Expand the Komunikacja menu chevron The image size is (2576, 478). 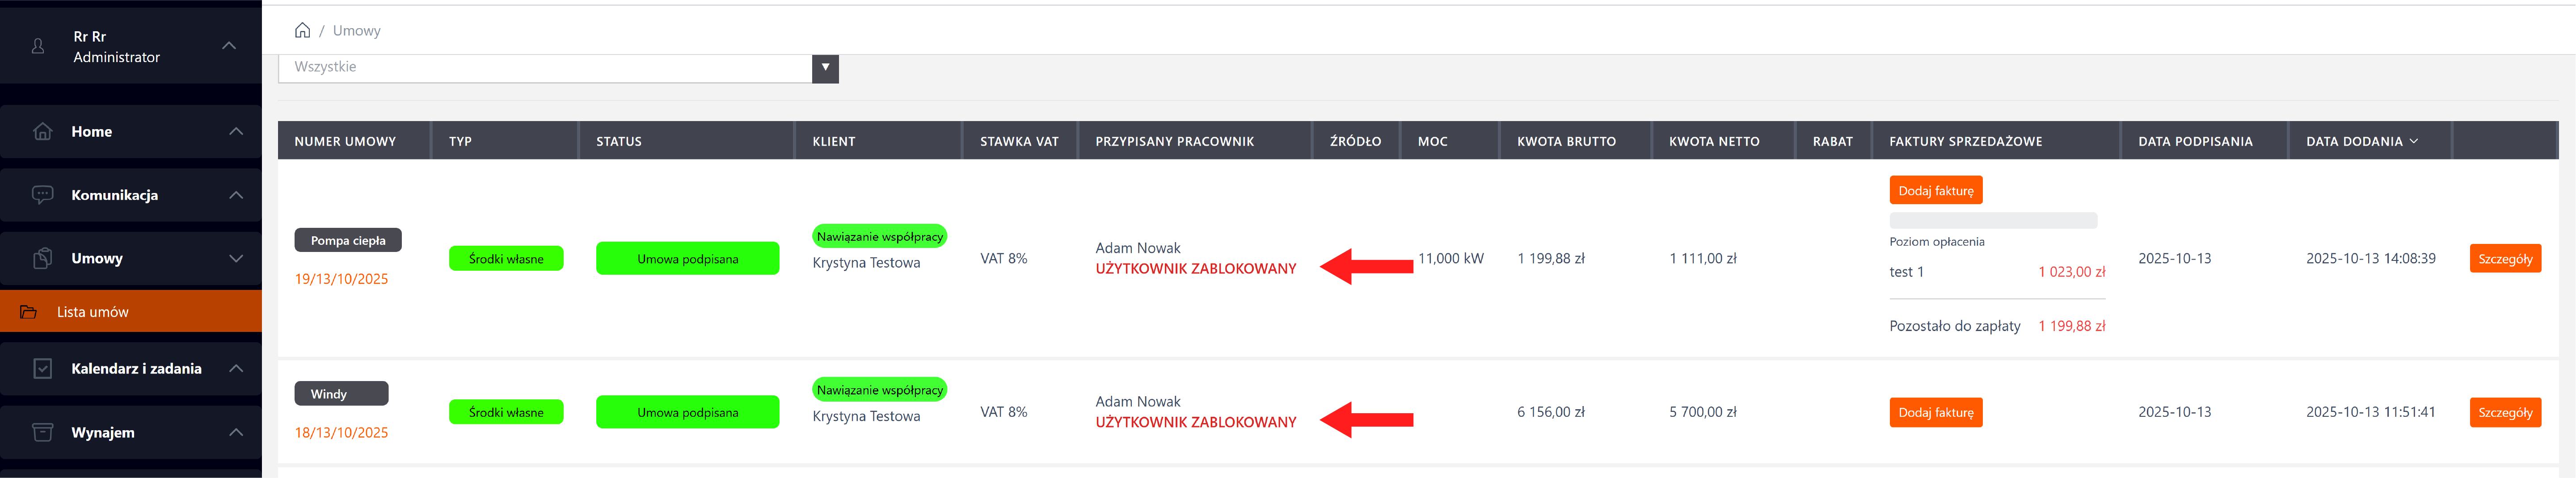(236, 194)
